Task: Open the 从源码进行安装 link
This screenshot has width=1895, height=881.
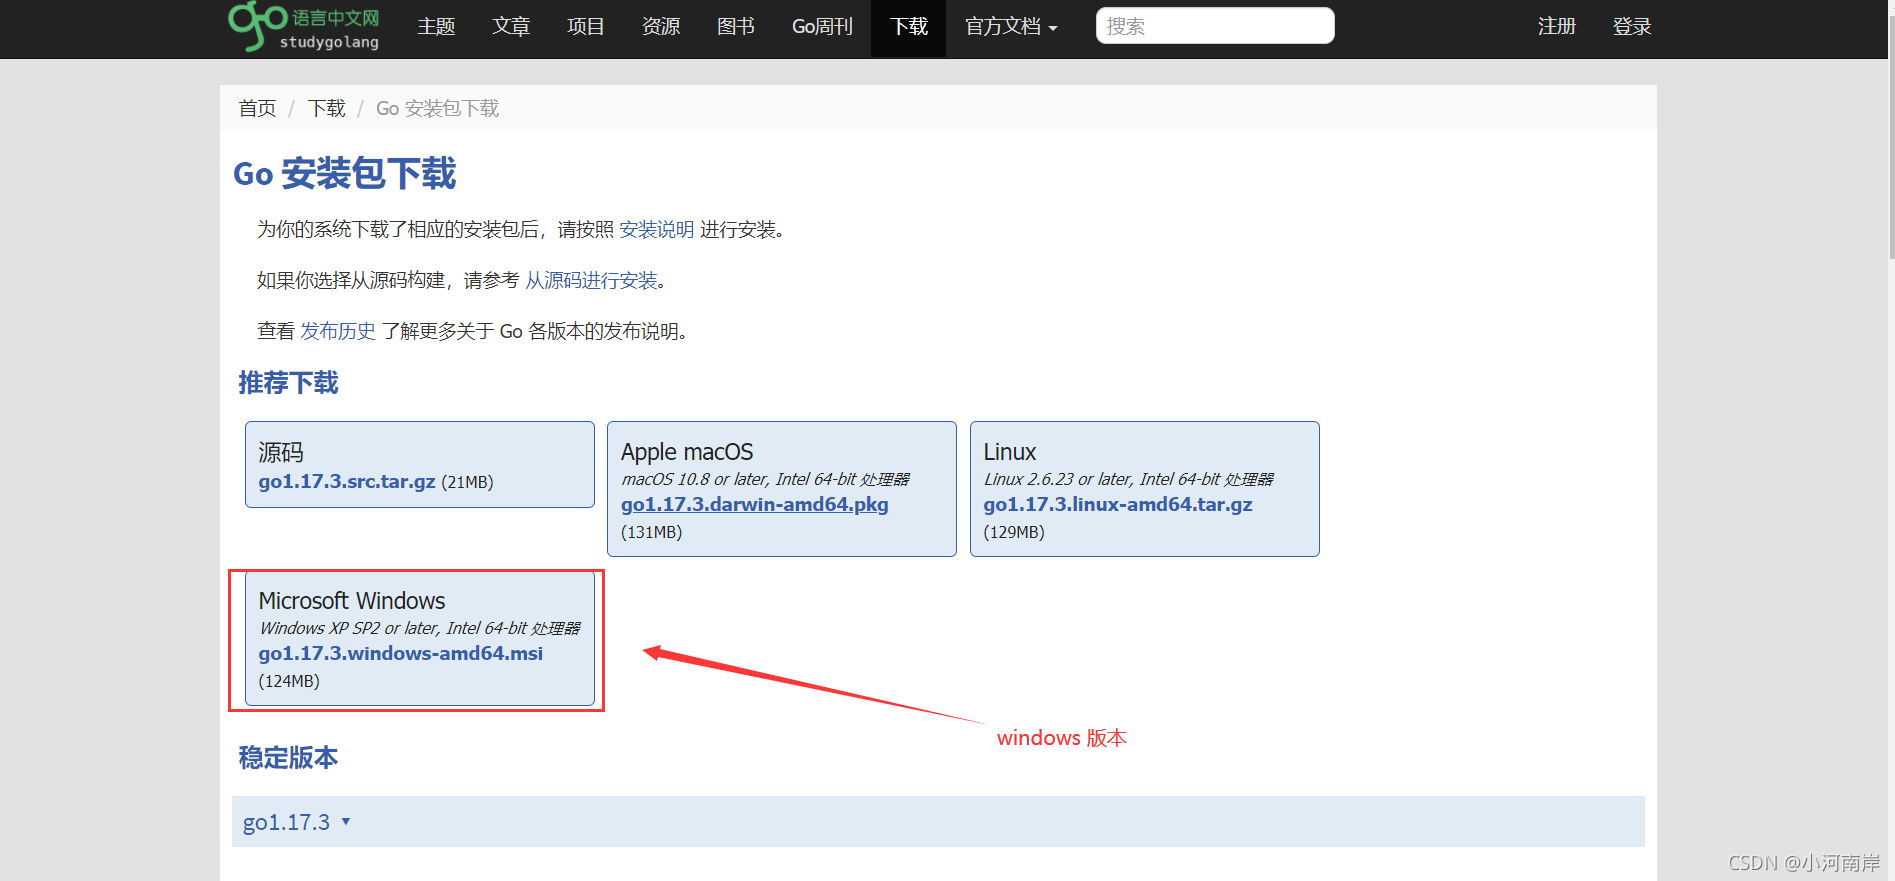Action: tap(592, 281)
